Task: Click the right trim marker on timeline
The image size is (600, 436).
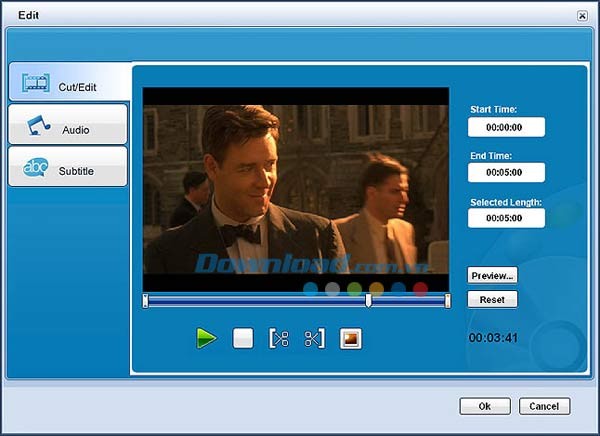Action: coord(447,301)
